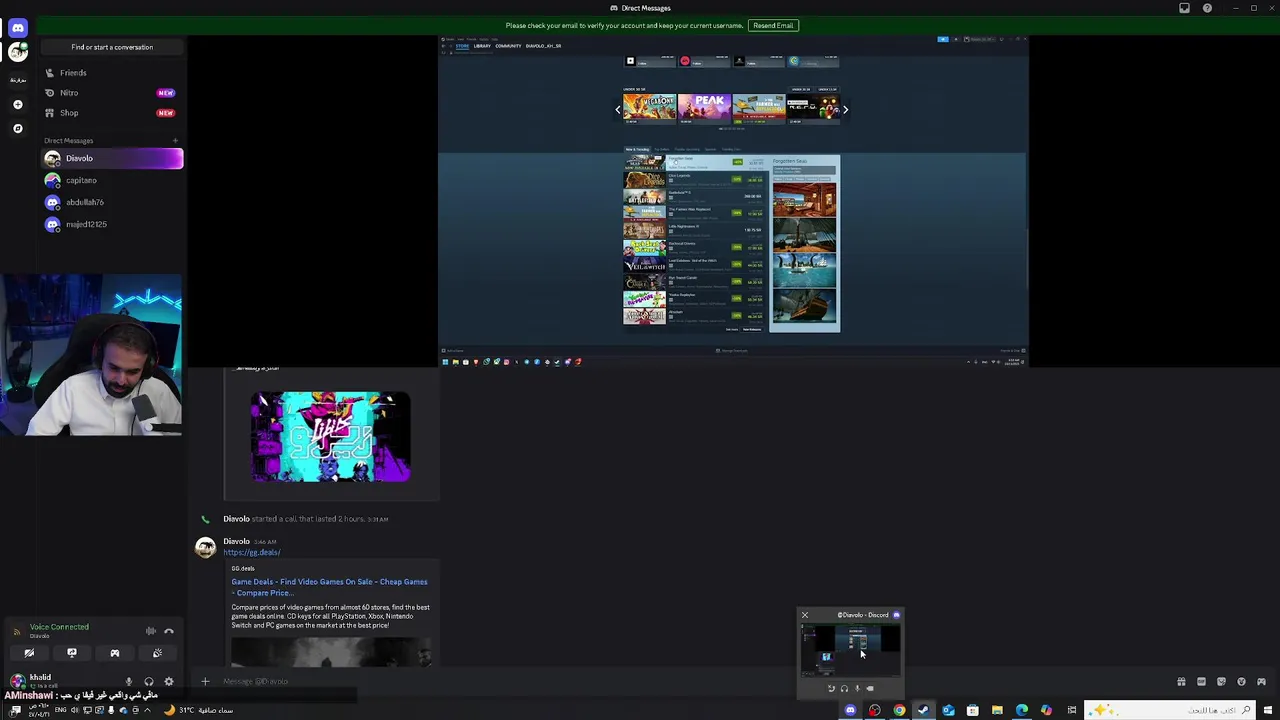This screenshot has height=720, width=1280.
Task: Click Find or start a conversation box
Action: click(x=112, y=47)
